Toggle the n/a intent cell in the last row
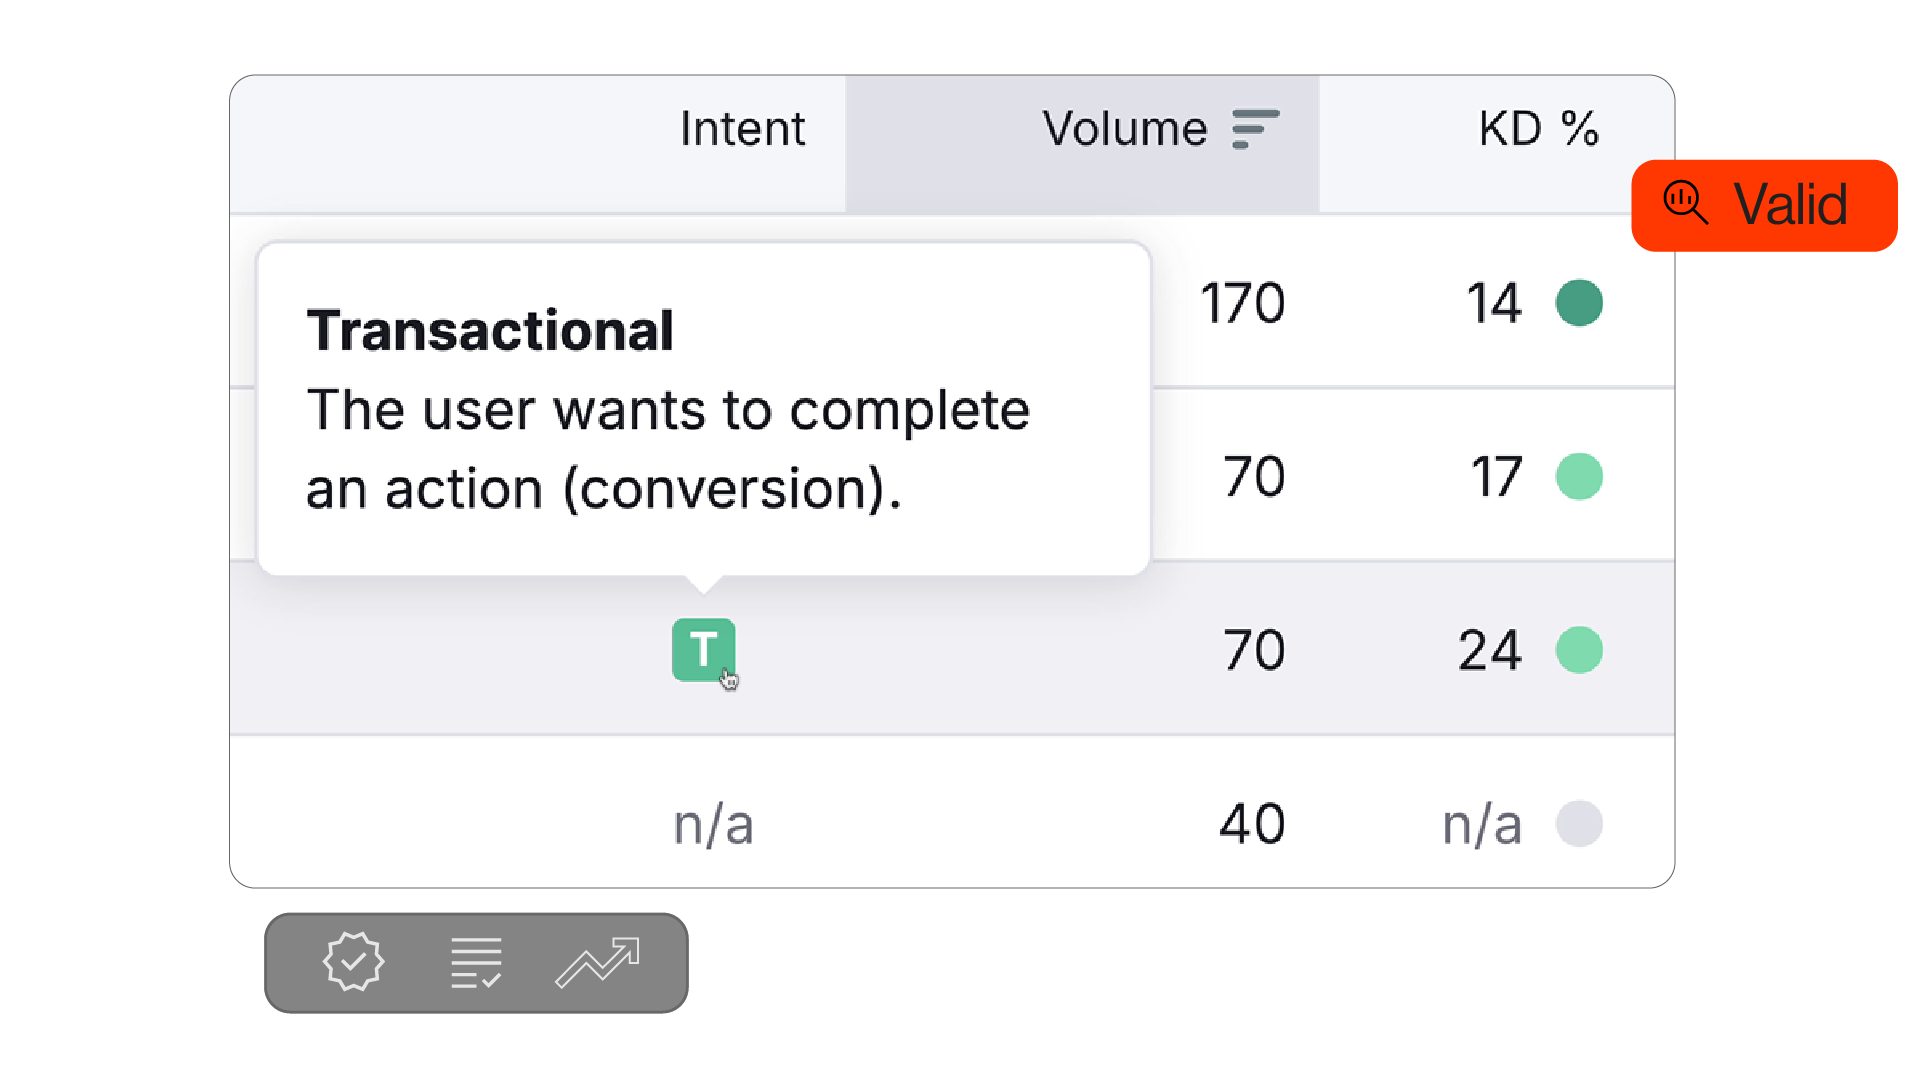This screenshot has height=1080, width=1920. (x=712, y=823)
